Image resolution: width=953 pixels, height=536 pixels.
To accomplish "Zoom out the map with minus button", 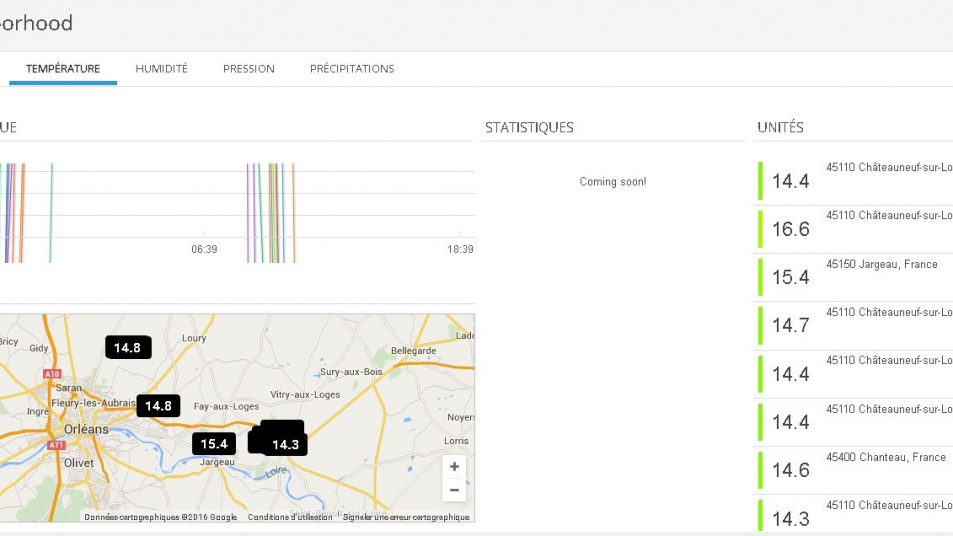I will tap(454, 490).
